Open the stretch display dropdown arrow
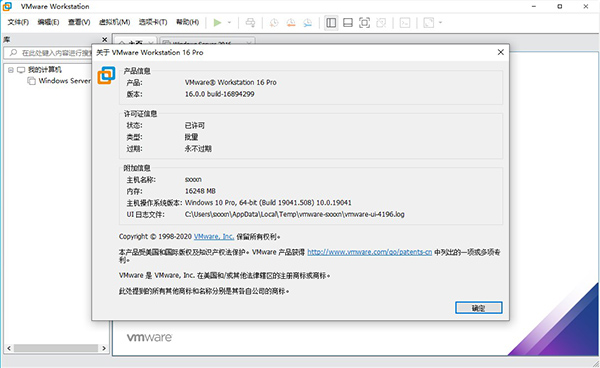 coord(440,23)
